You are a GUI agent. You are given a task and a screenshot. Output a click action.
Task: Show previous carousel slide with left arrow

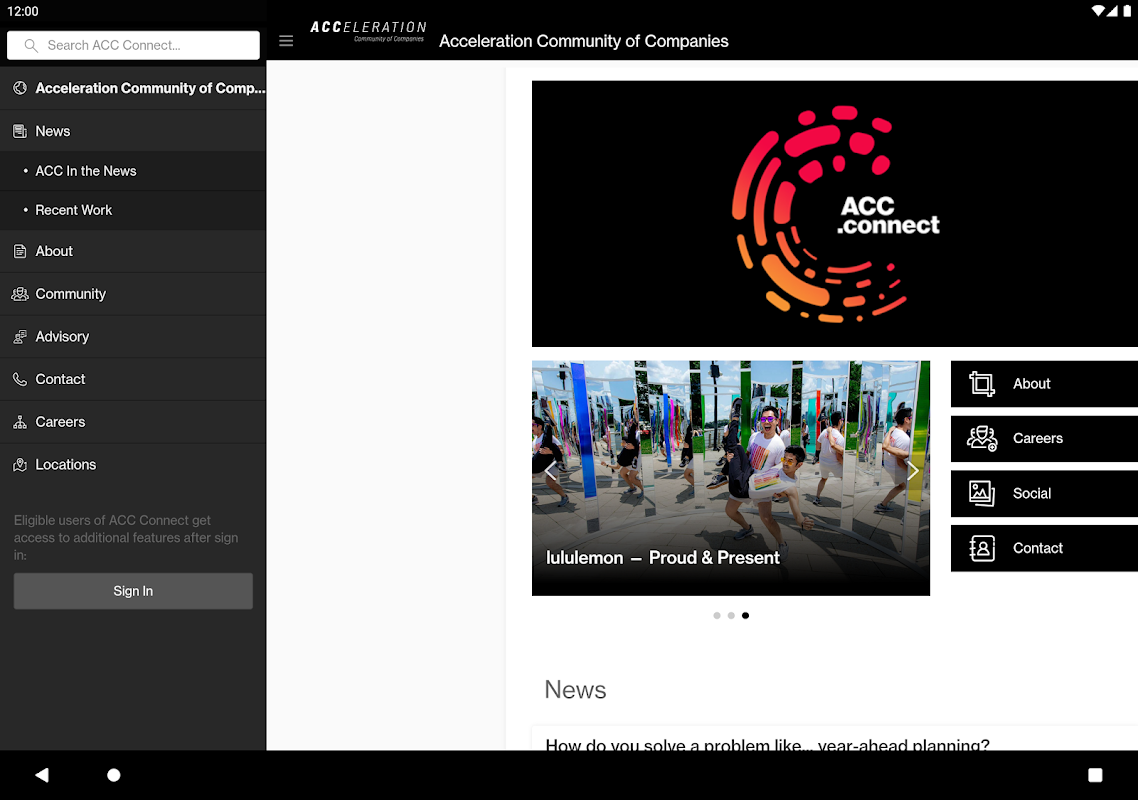point(551,470)
